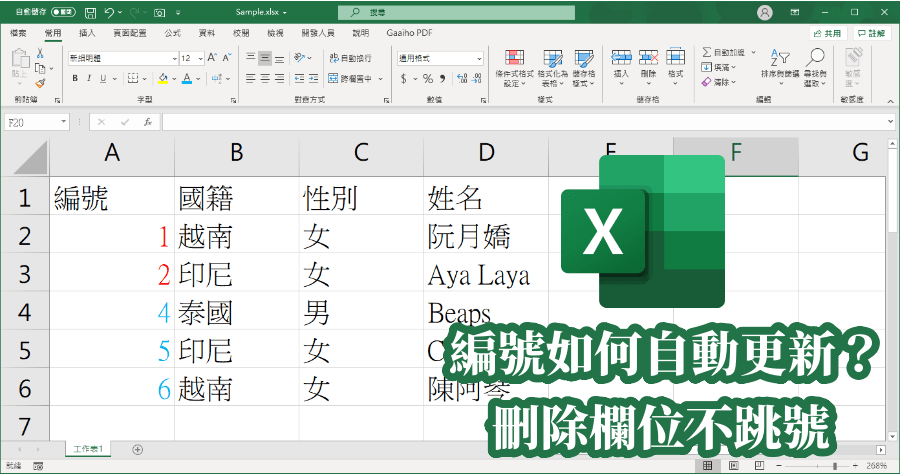This screenshot has height=474, width=900.
Task: Click the Save icon in title bar
Action: [90, 12]
